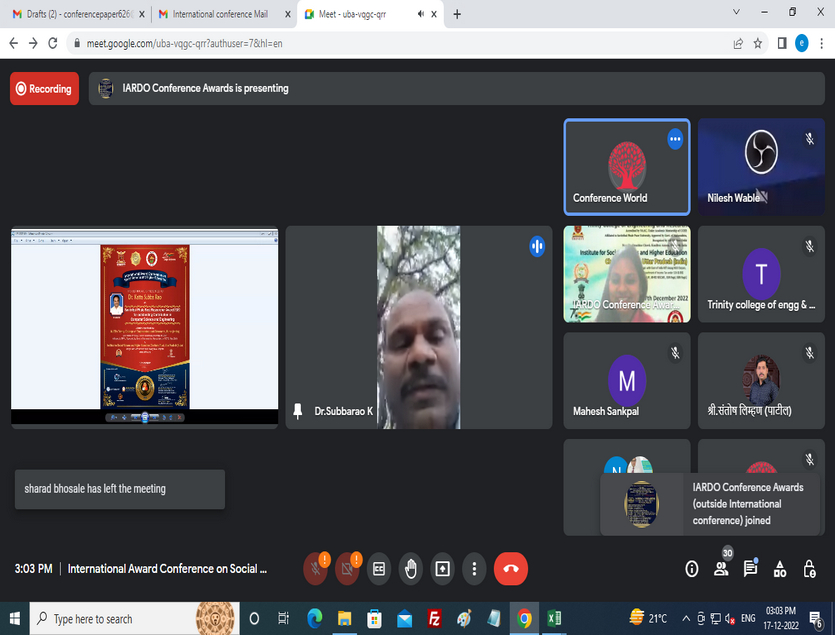Select the Conference World participant tile
The height and width of the screenshot is (635, 835).
(x=627, y=167)
